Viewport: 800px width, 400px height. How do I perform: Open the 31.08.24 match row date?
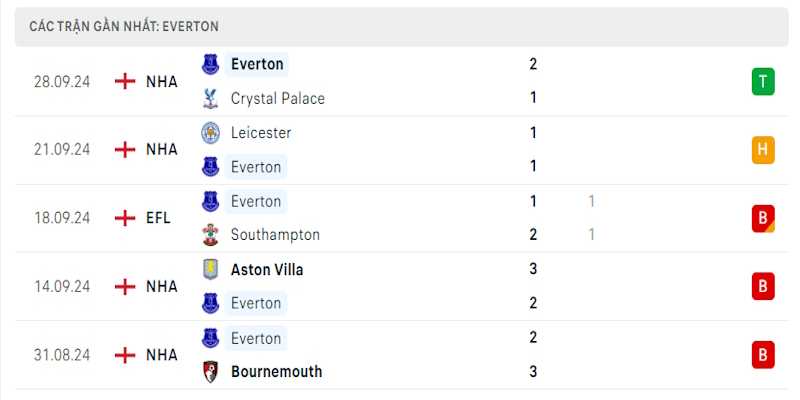coord(62,355)
